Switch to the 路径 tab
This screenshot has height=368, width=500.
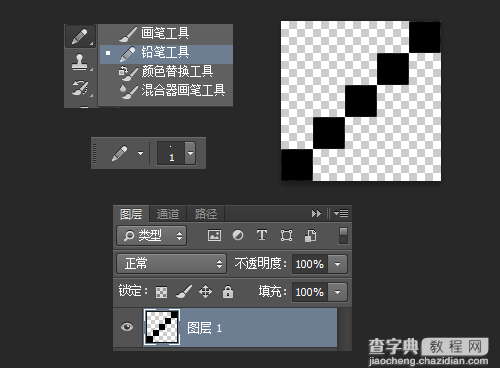[206, 214]
